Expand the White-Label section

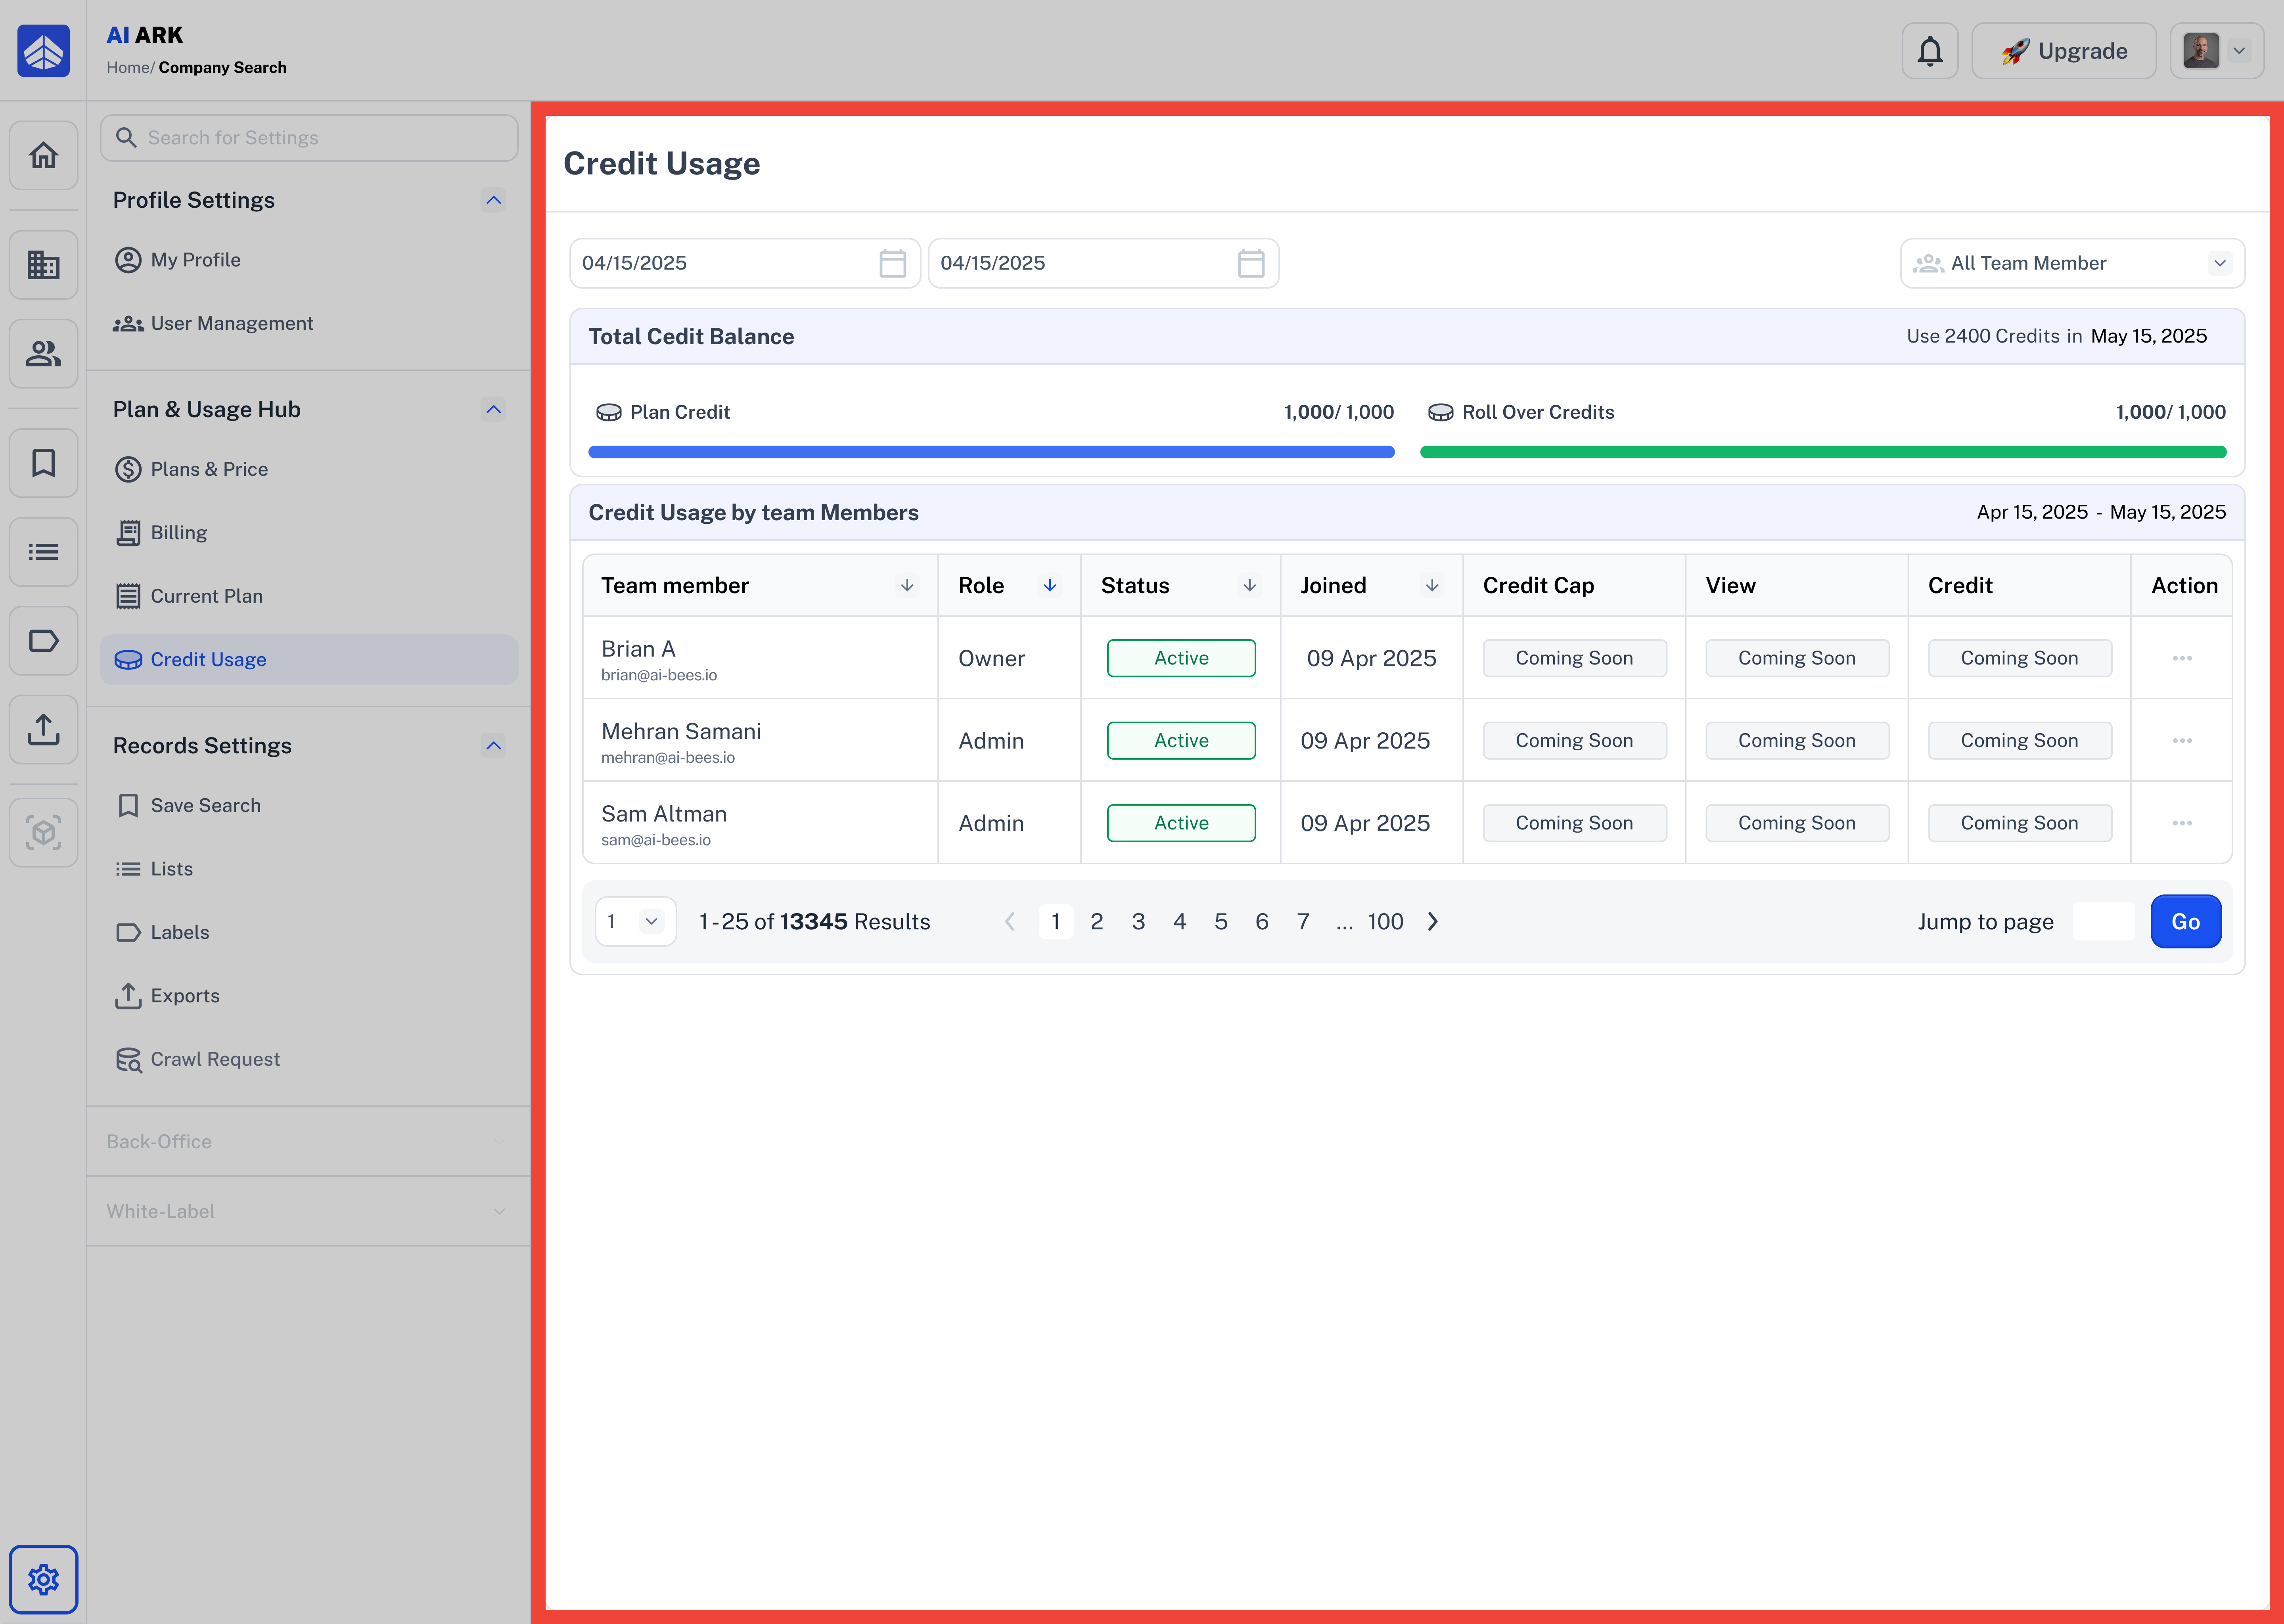click(308, 1211)
